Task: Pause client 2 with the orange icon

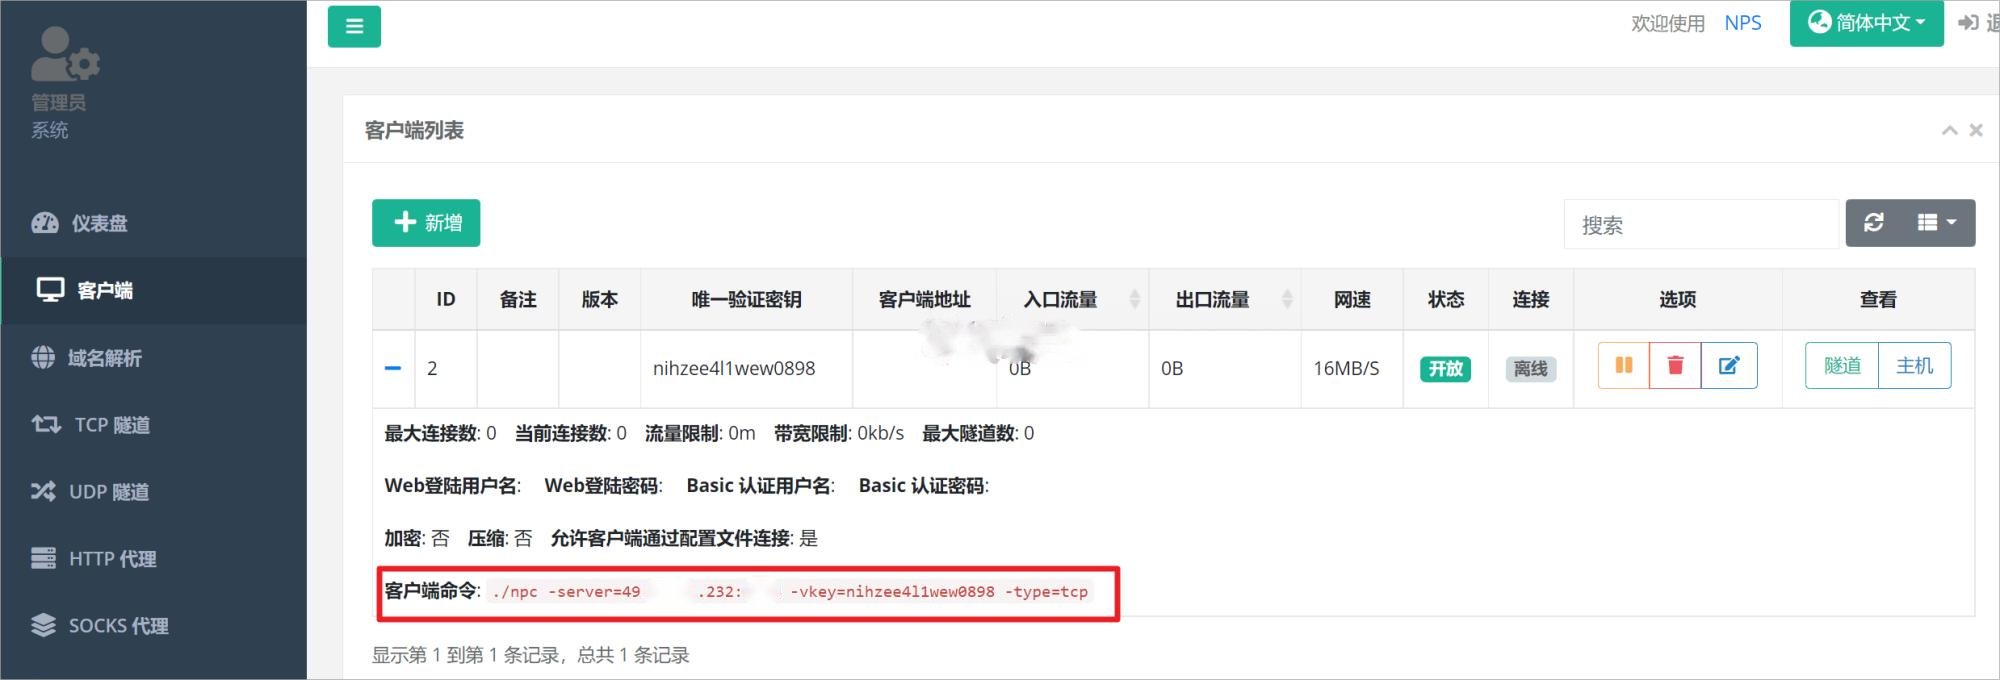Action: coord(1624,365)
